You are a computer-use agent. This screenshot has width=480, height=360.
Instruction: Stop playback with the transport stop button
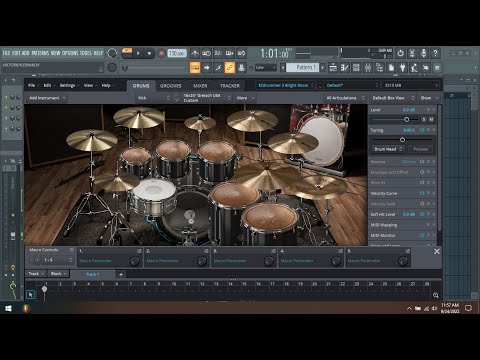tap(149, 53)
